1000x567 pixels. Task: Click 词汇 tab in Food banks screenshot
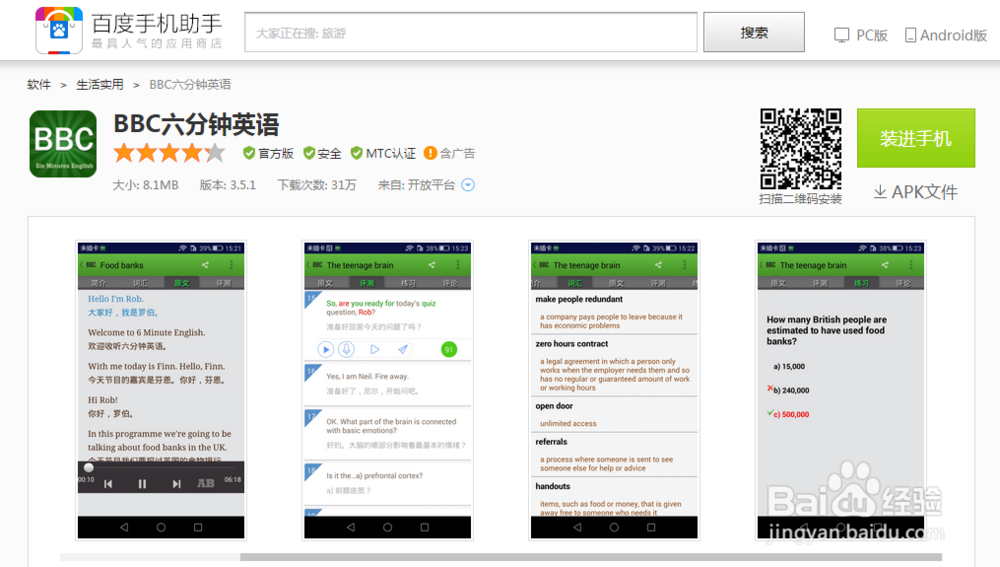pyautogui.click(x=140, y=283)
